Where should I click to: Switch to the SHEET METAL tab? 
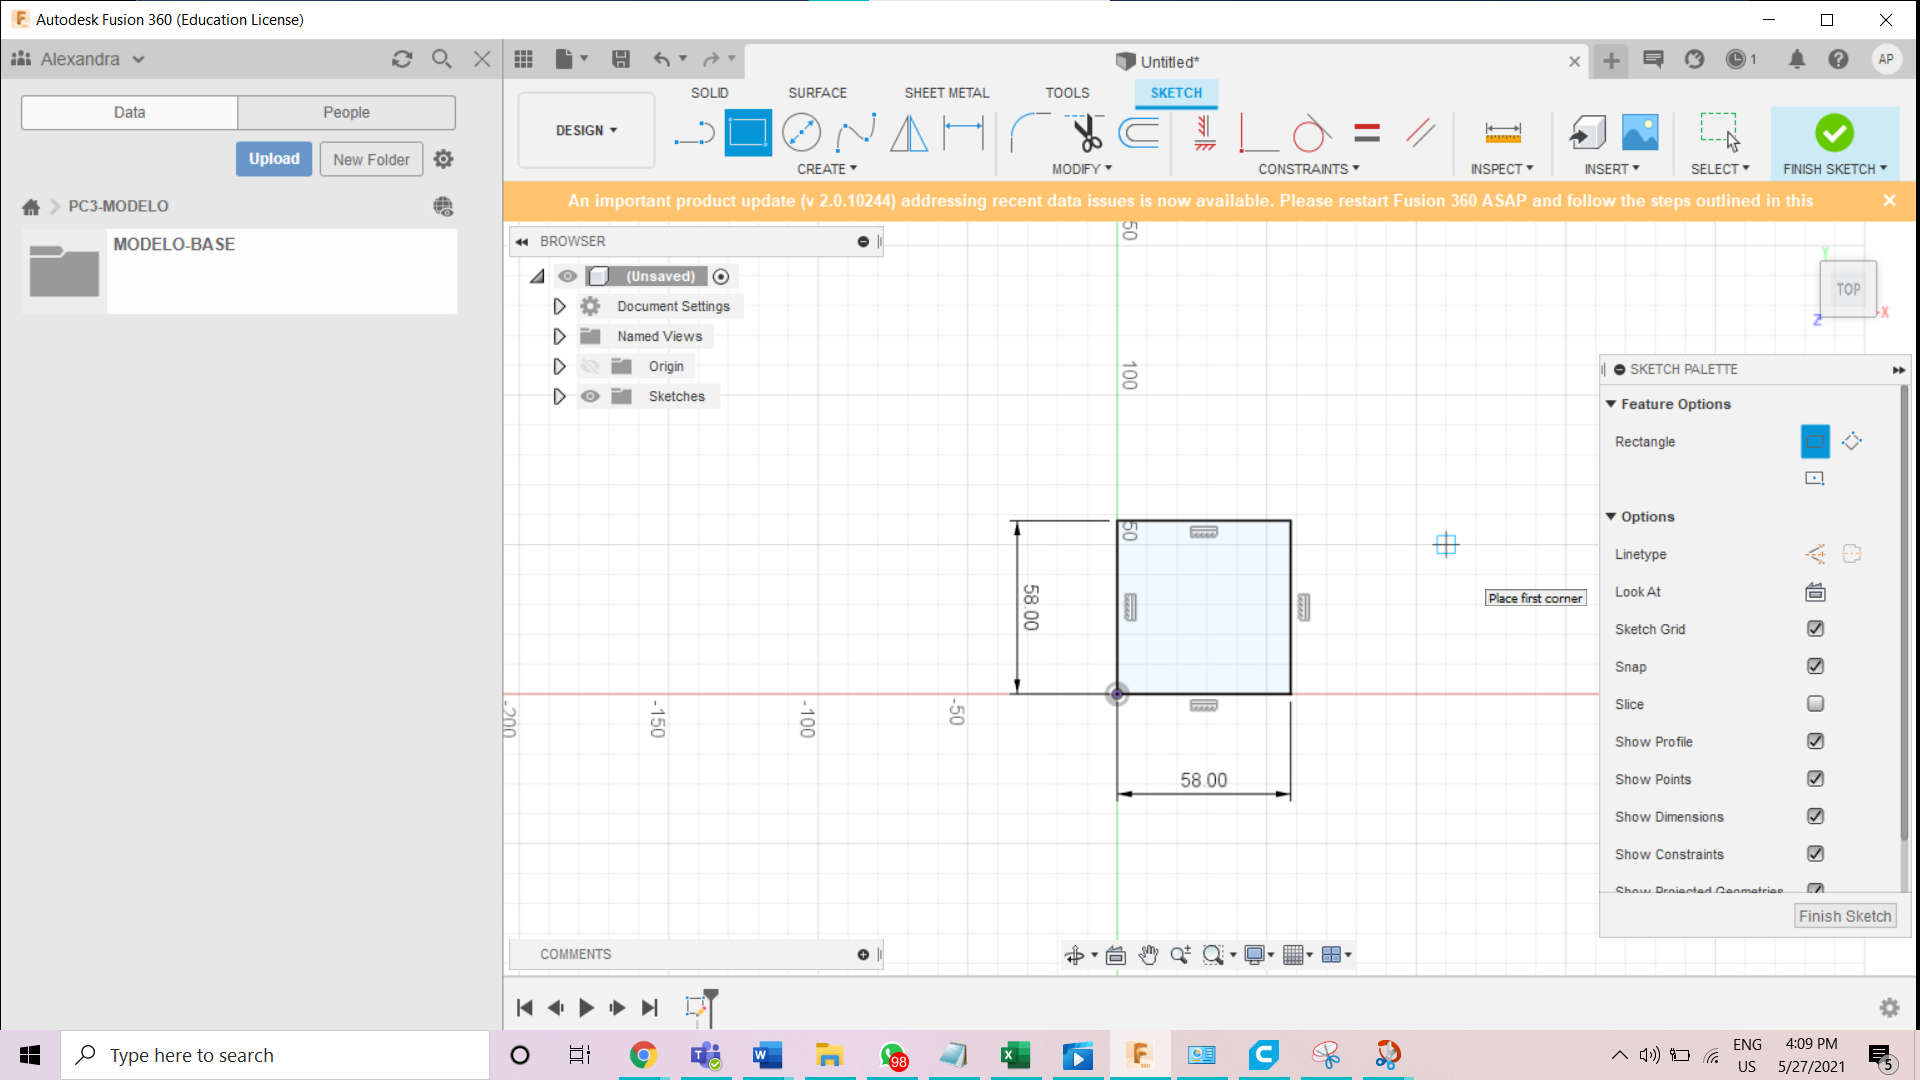coord(946,93)
